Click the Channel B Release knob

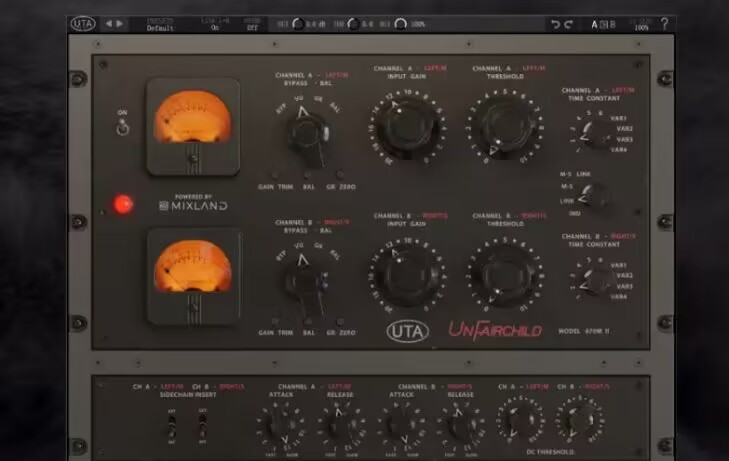point(461,425)
